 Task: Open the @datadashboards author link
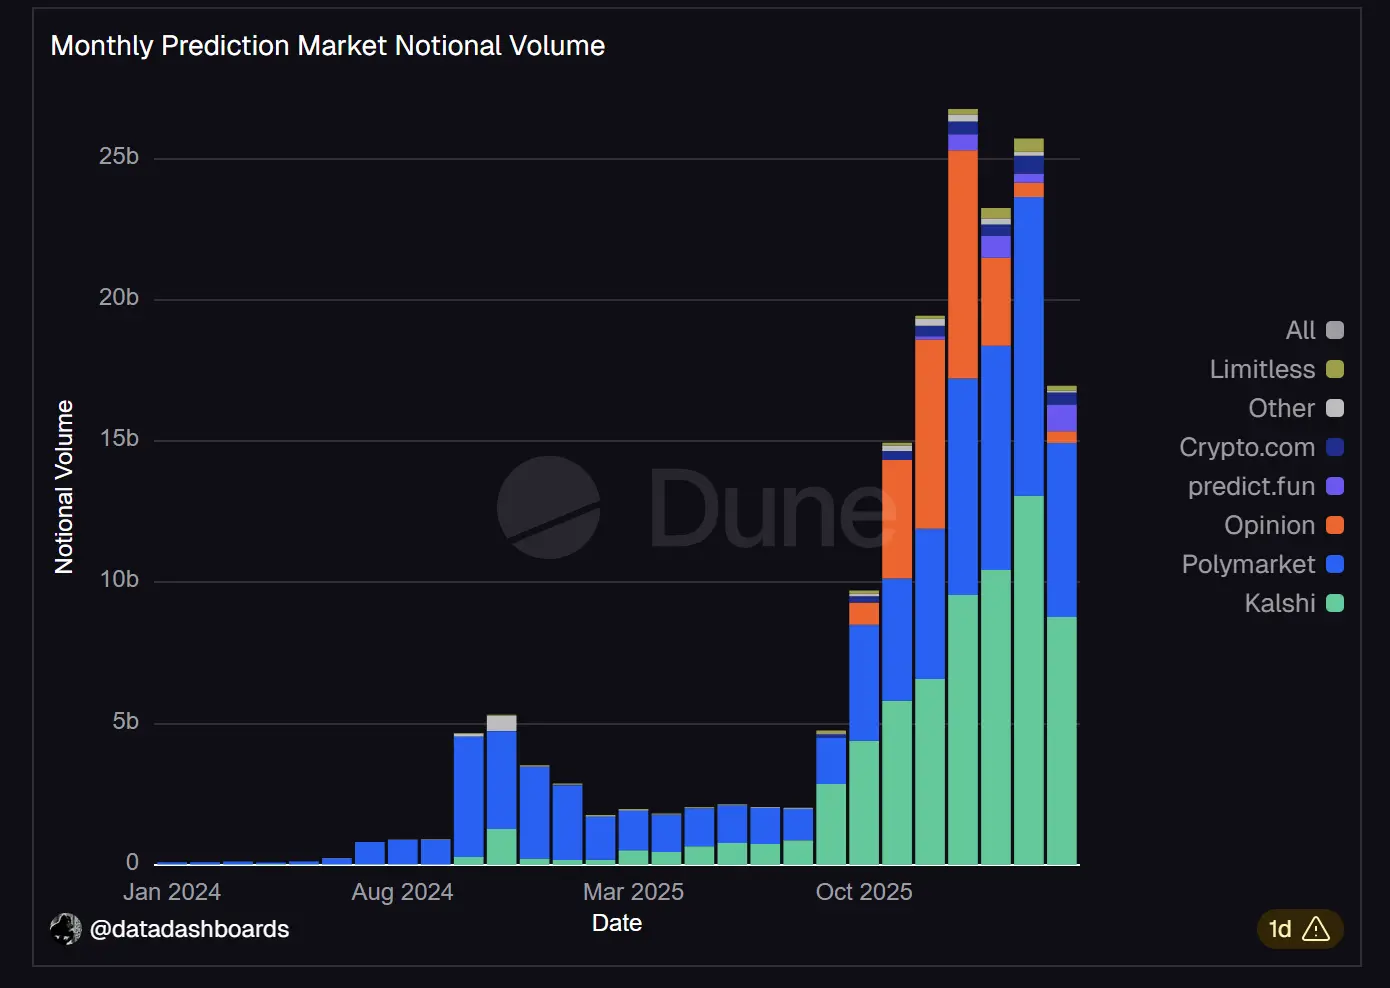coord(189,929)
